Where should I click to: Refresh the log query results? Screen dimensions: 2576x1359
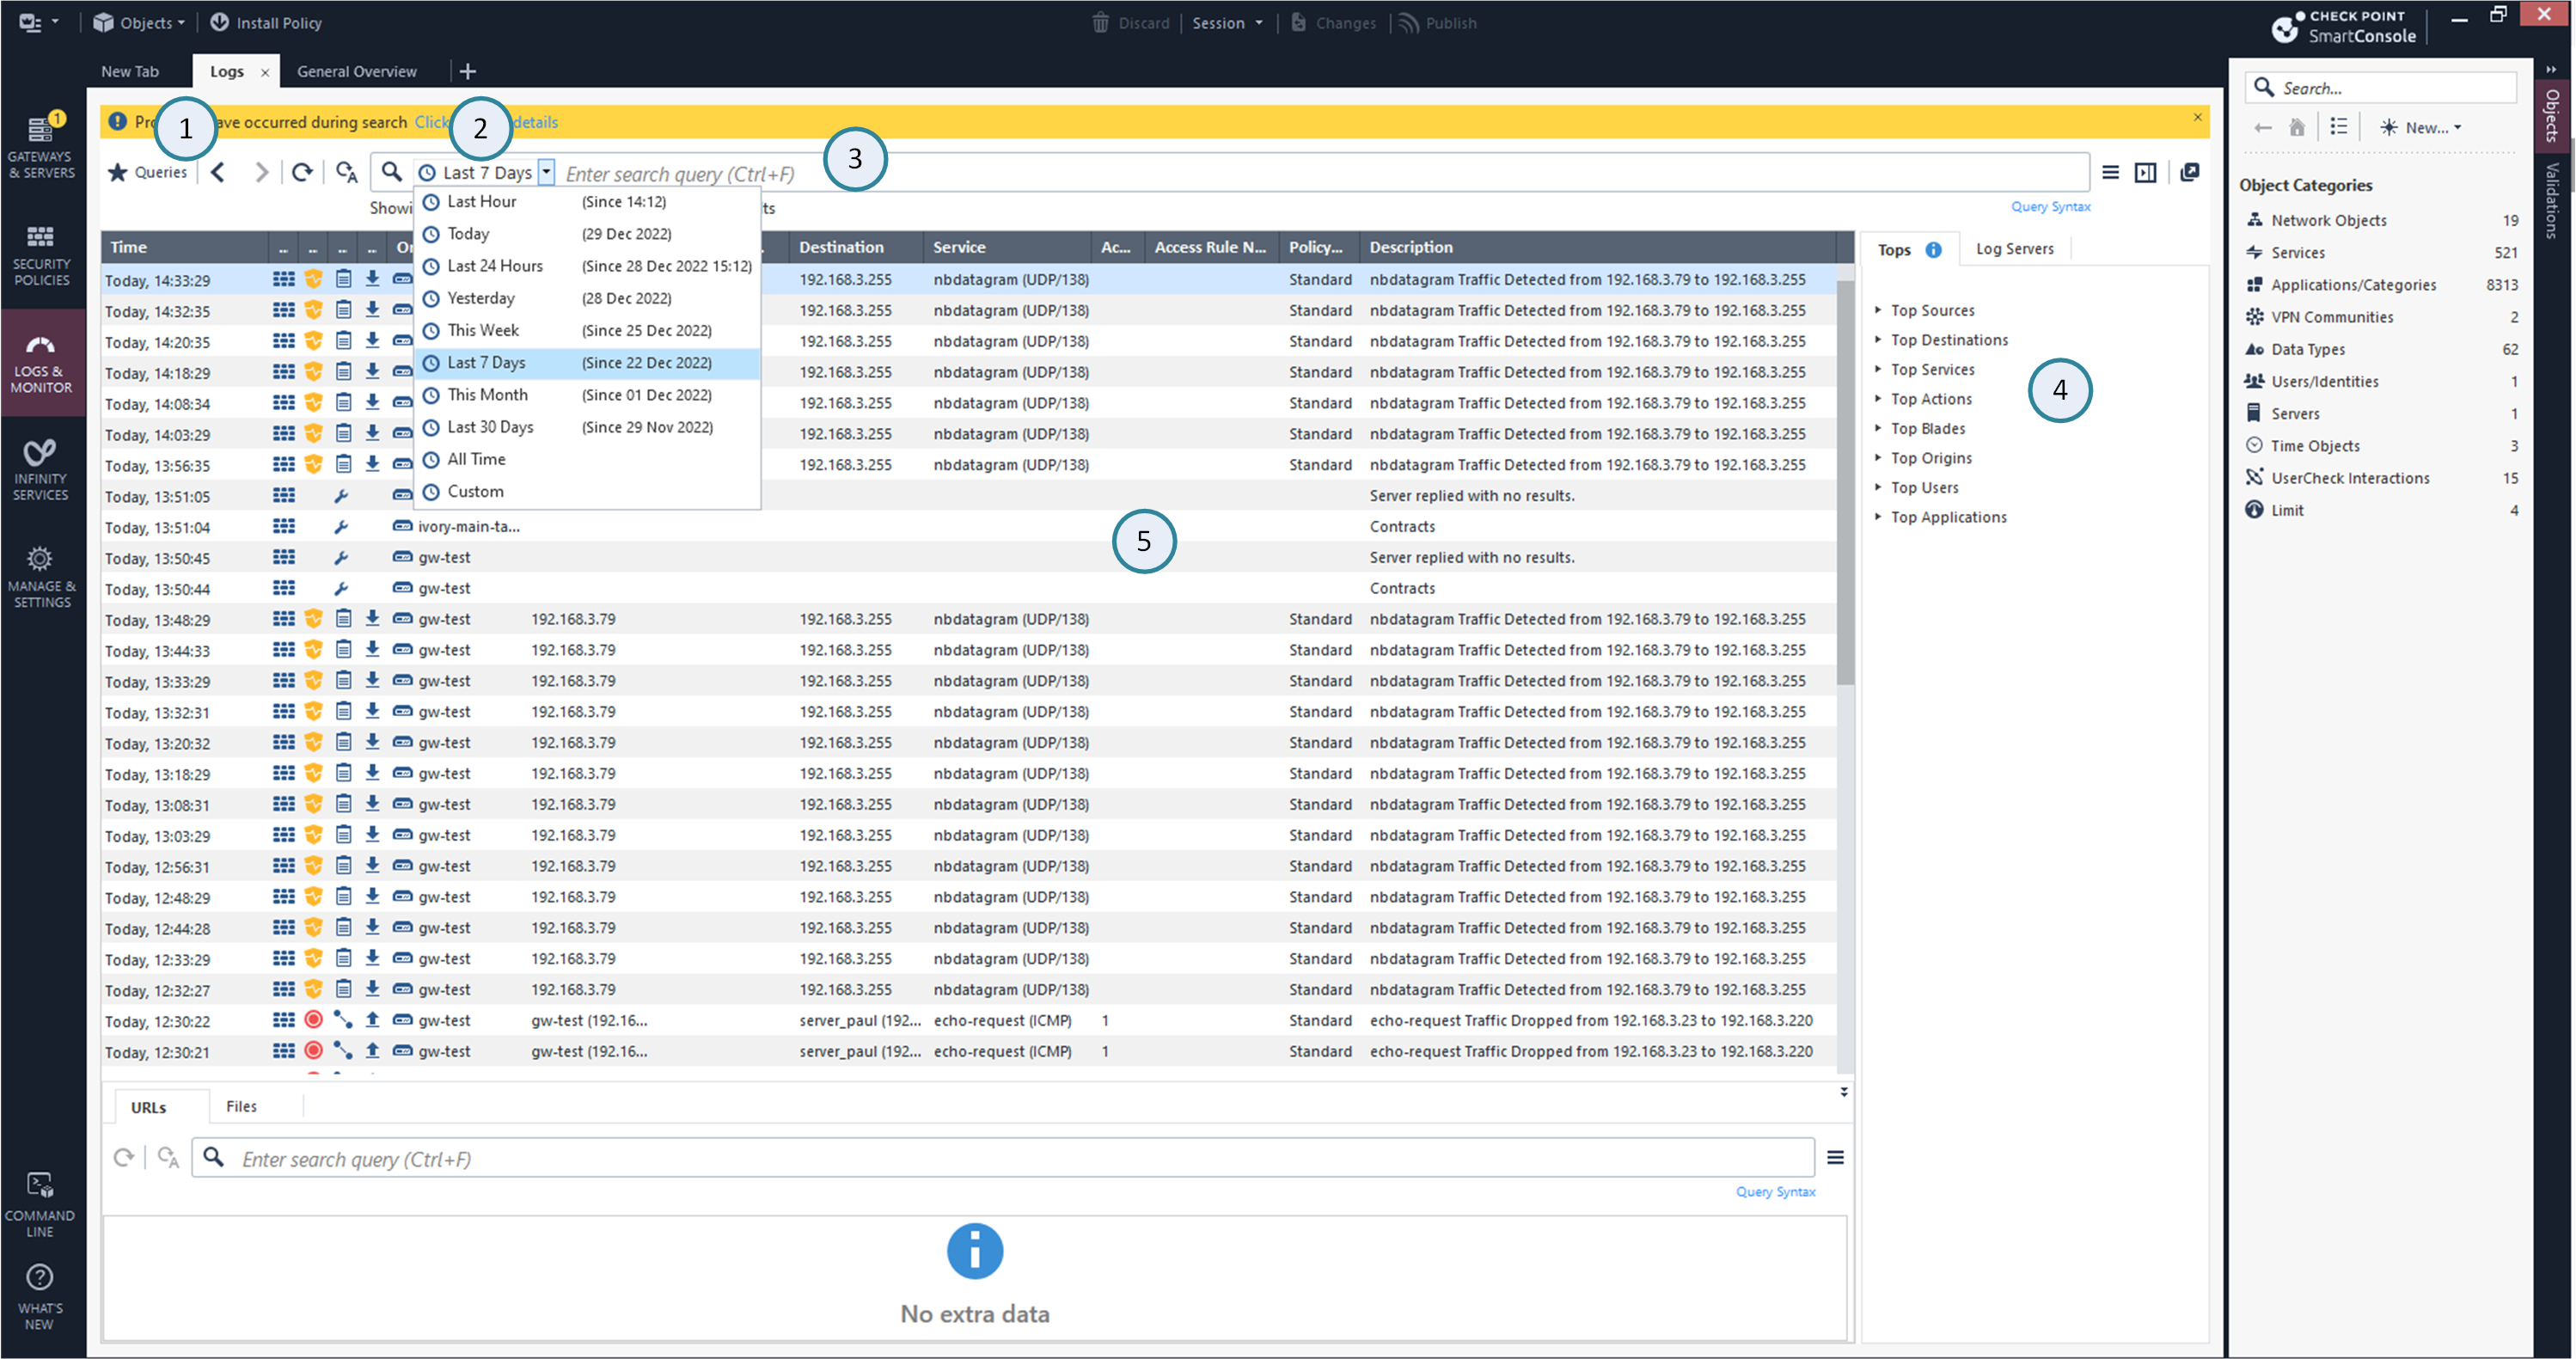pos(302,172)
